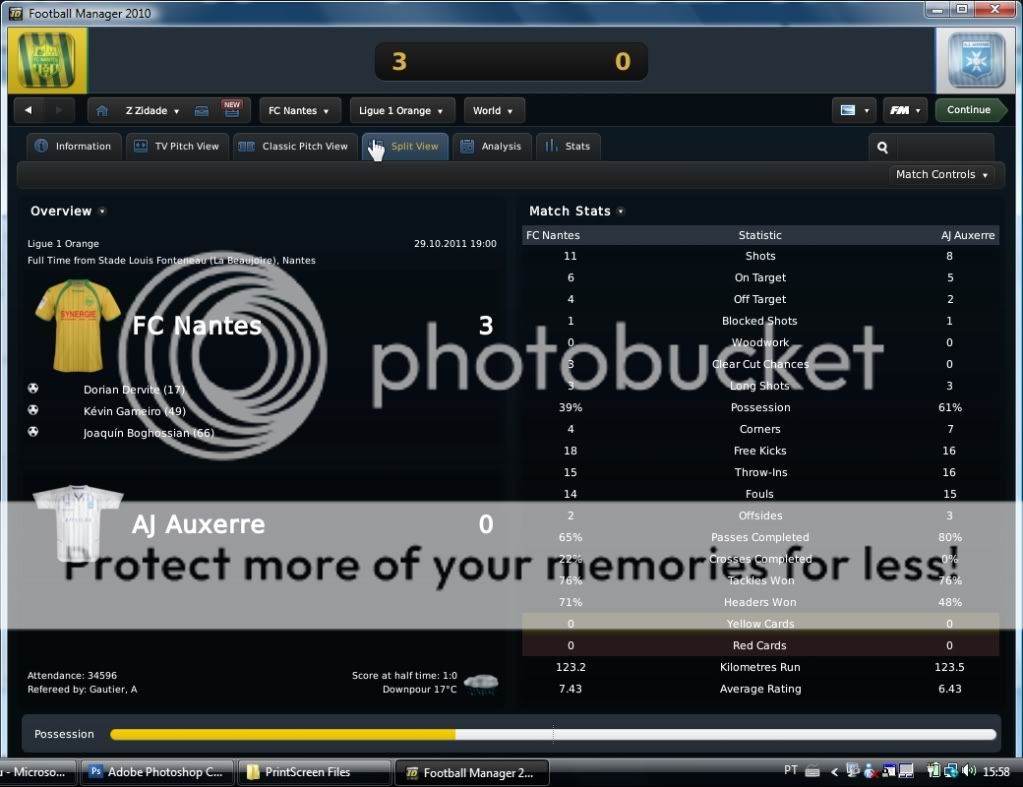Click the AJ Auxerre club crest
The width and height of the screenshot is (1023, 787).
point(976,61)
